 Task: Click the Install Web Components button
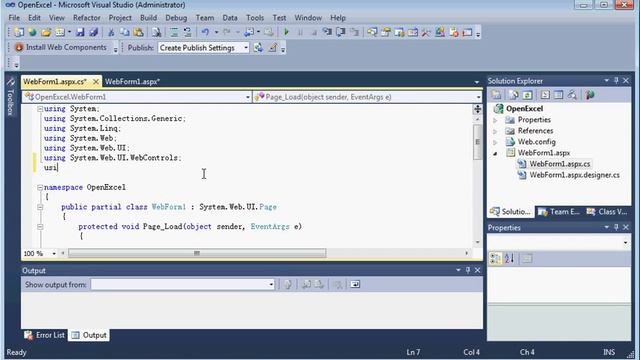tap(60, 47)
